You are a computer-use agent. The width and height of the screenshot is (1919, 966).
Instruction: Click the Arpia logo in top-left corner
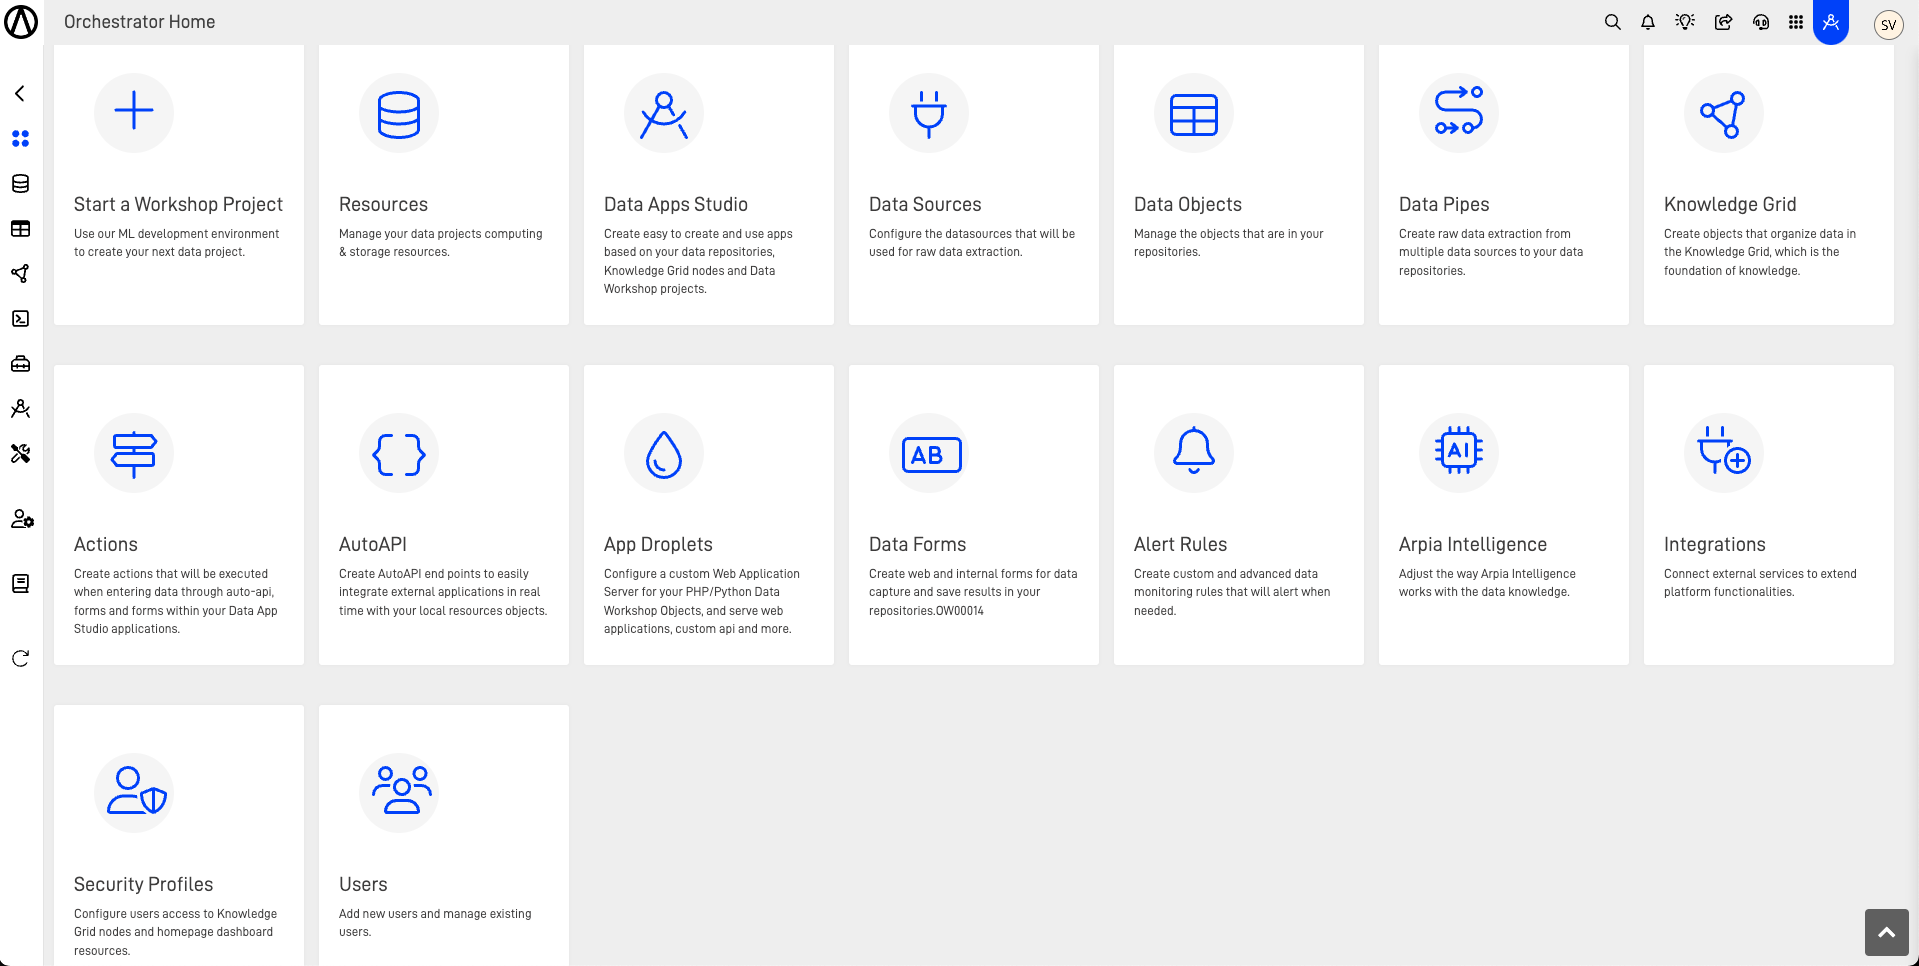tap(21, 21)
